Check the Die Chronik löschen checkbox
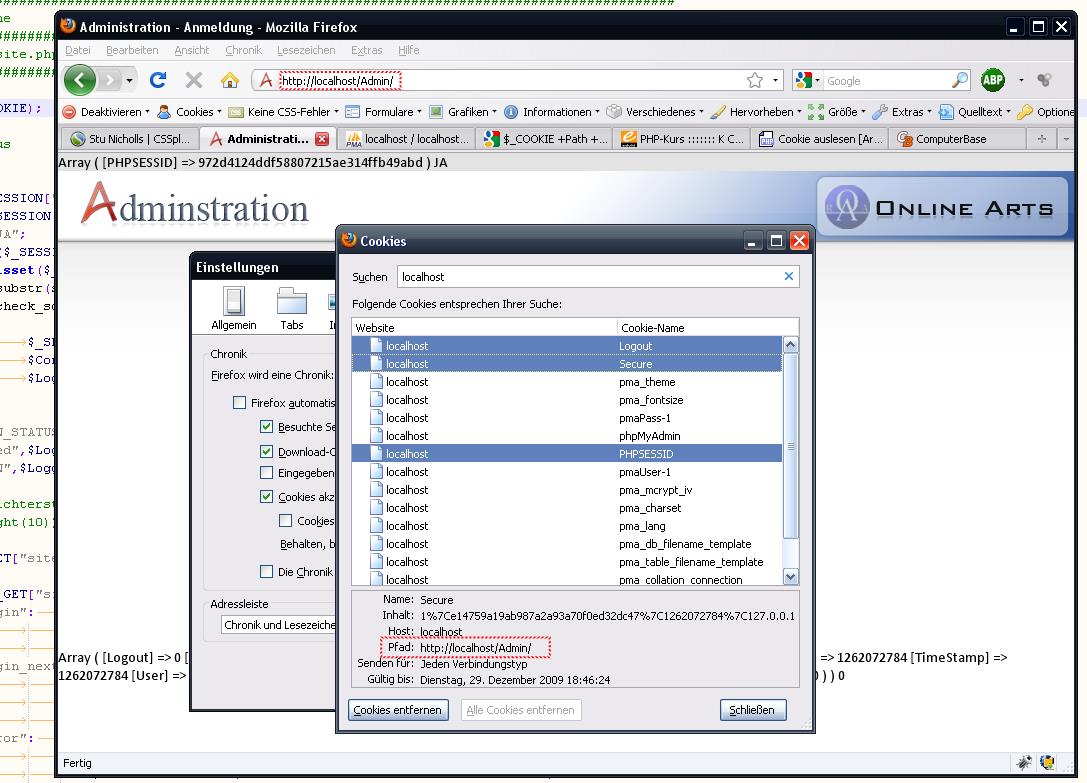Viewport: 1087px width, 783px height. coord(266,571)
